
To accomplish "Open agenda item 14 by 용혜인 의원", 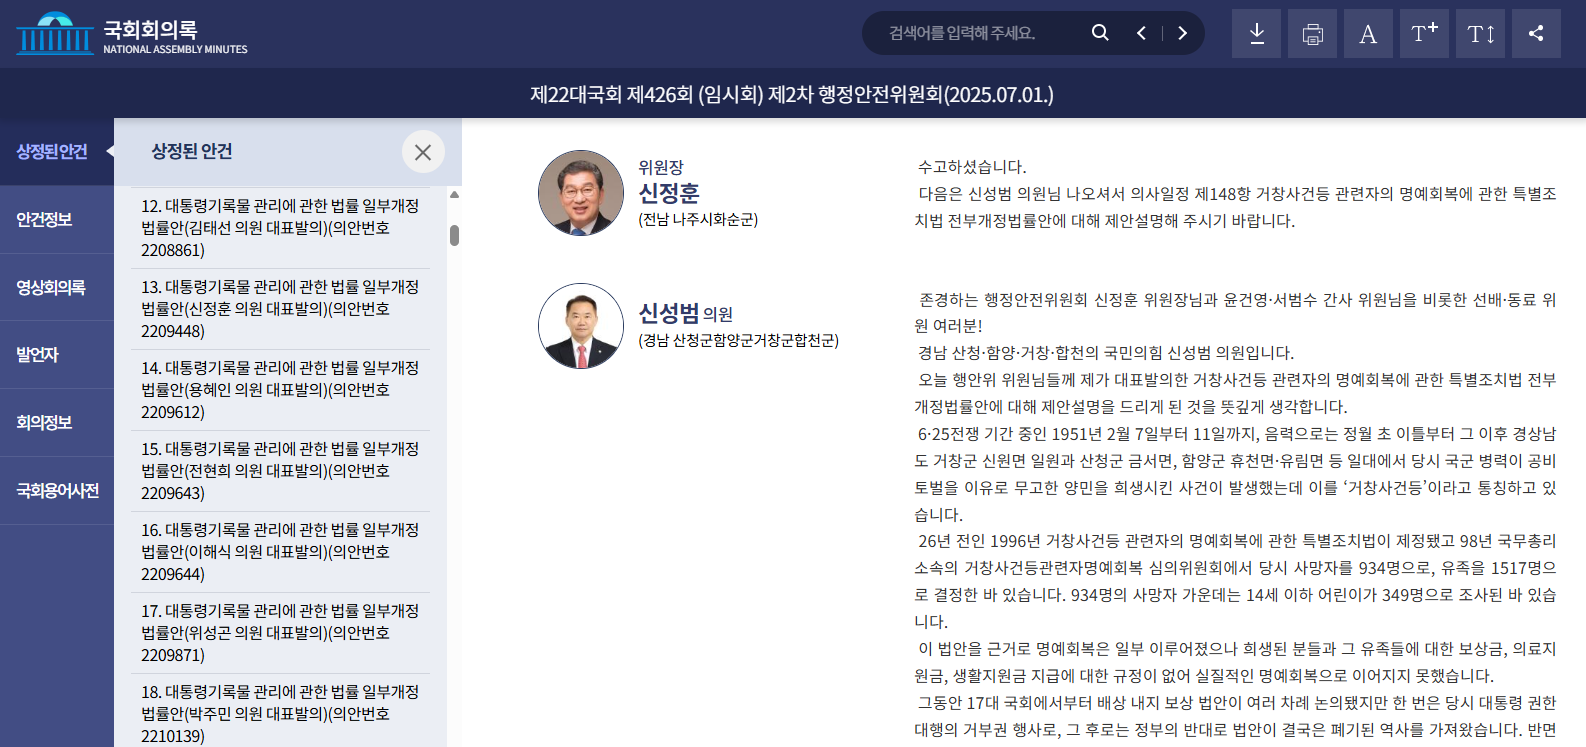I will coord(280,390).
